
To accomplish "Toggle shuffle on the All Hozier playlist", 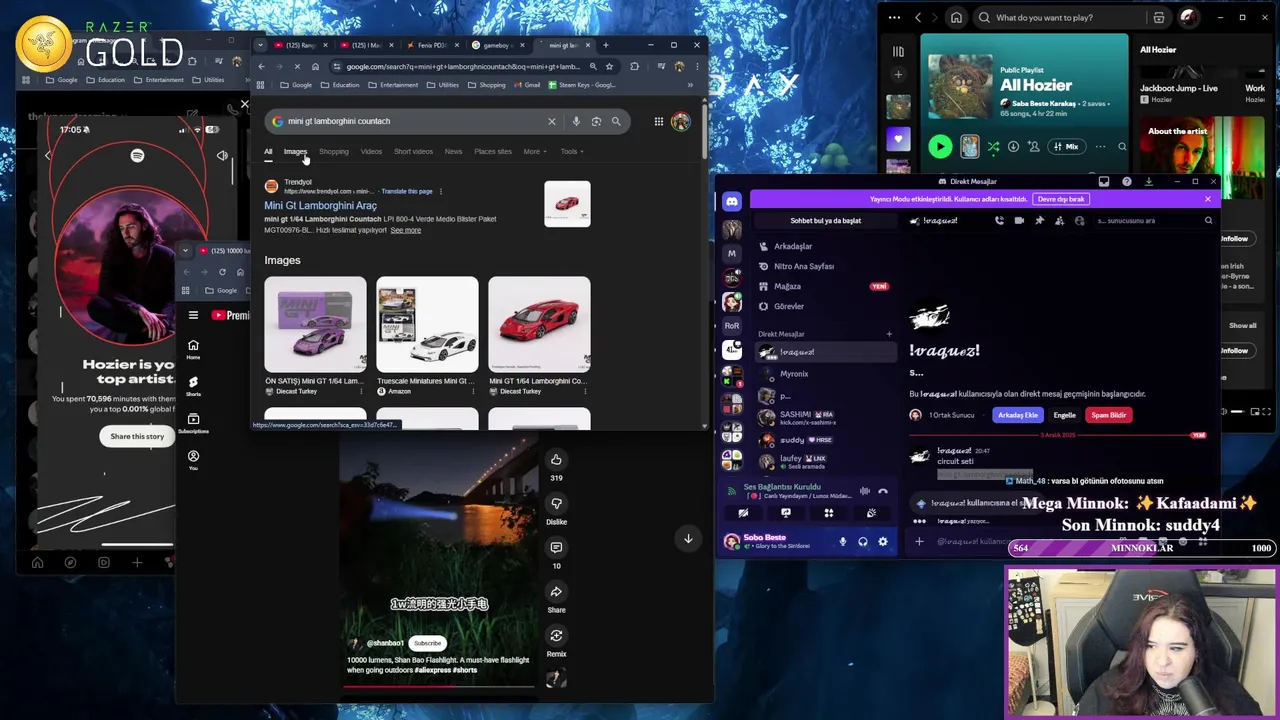I will coord(993,147).
